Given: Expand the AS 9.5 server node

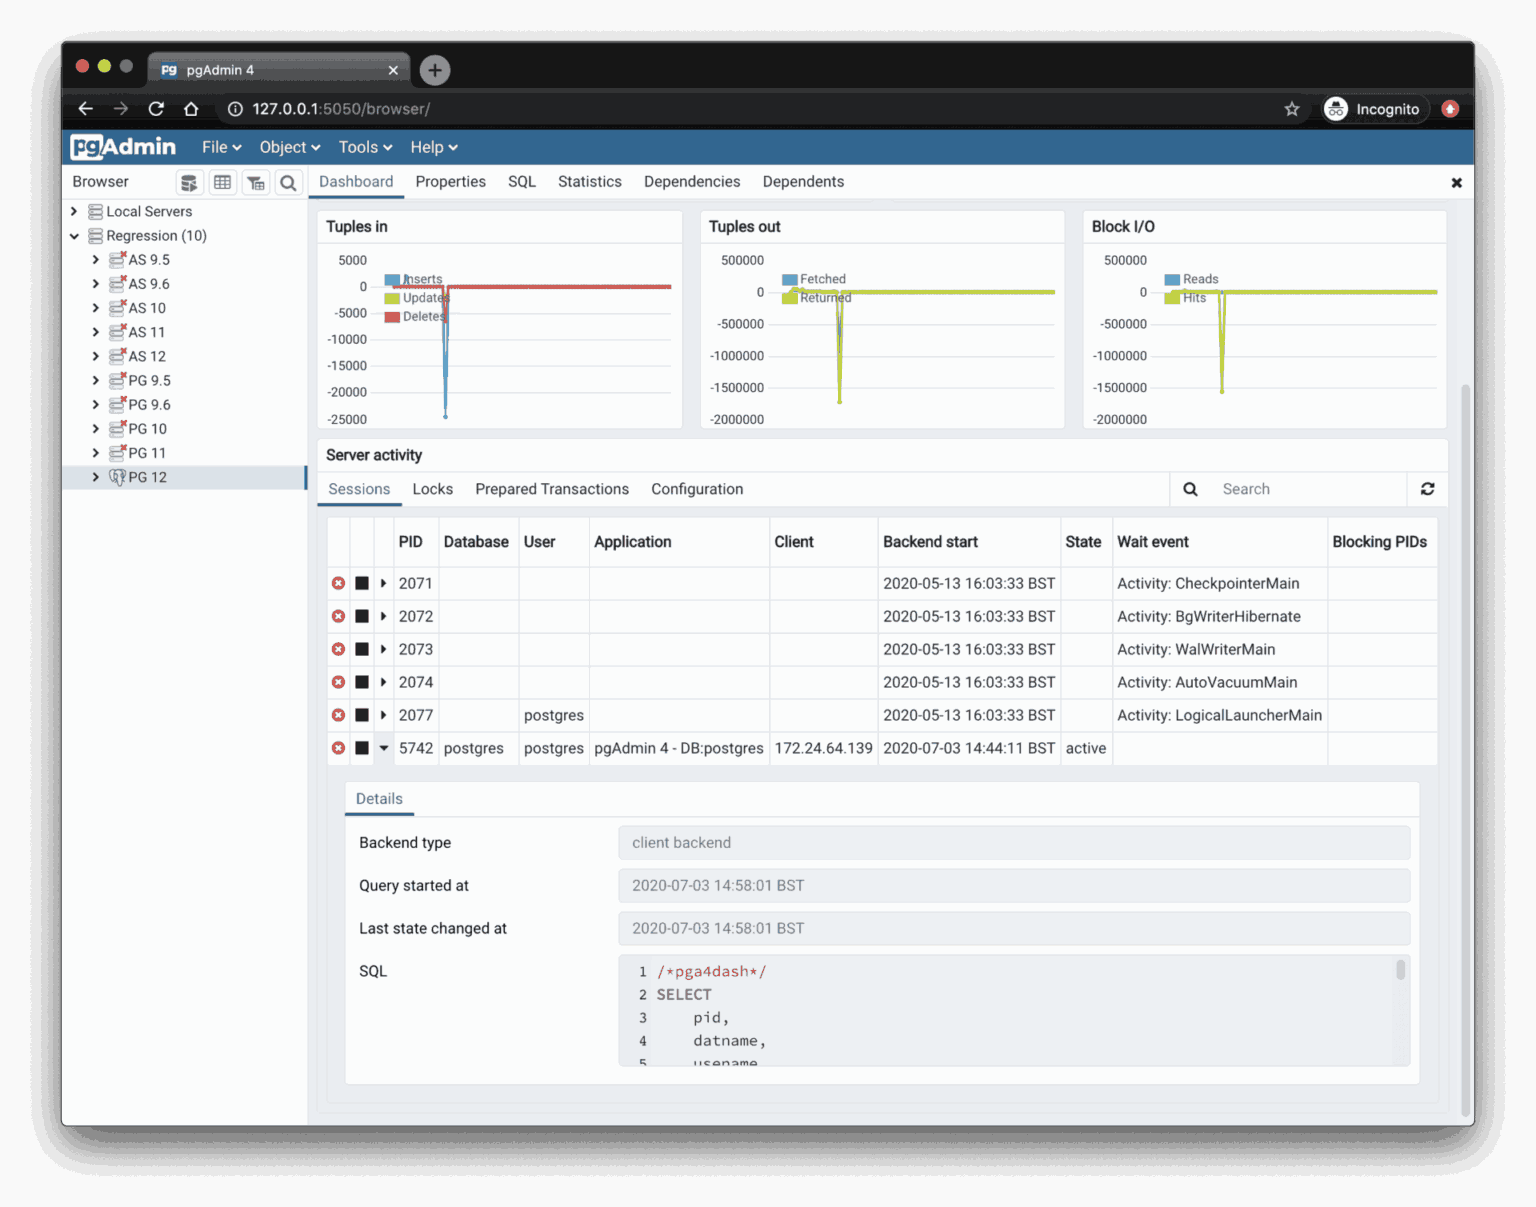Looking at the screenshot, I should coord(96,259).
